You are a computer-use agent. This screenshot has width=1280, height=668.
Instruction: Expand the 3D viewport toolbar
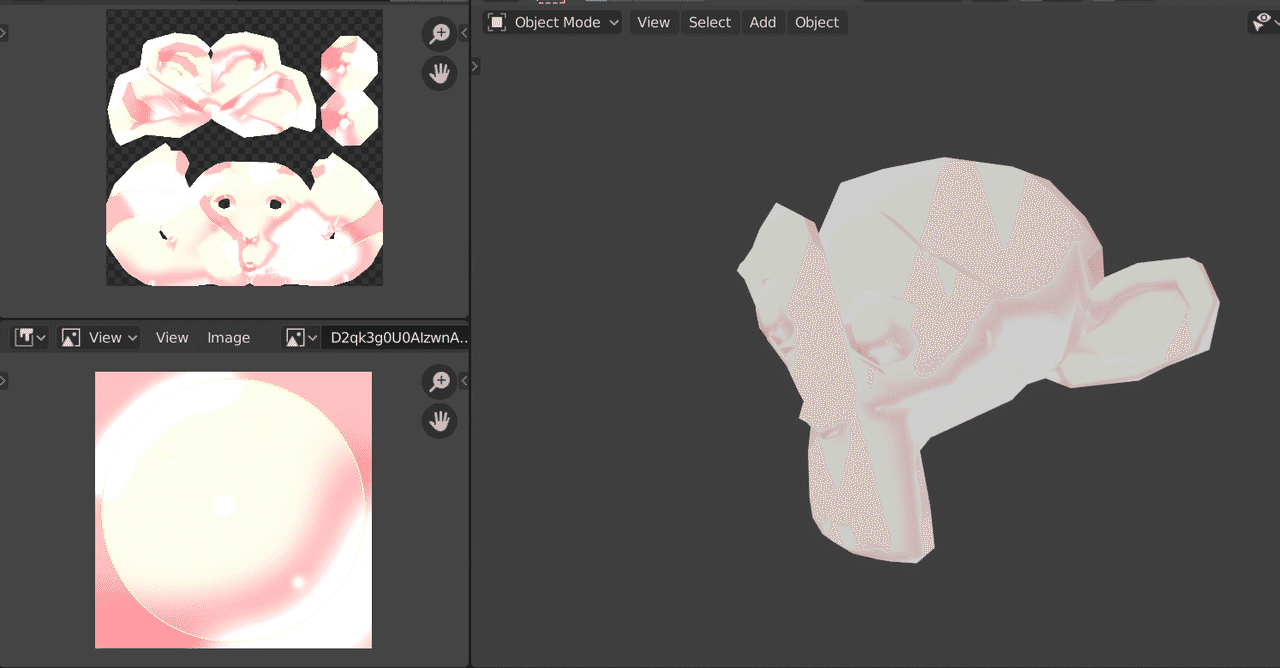475,66
